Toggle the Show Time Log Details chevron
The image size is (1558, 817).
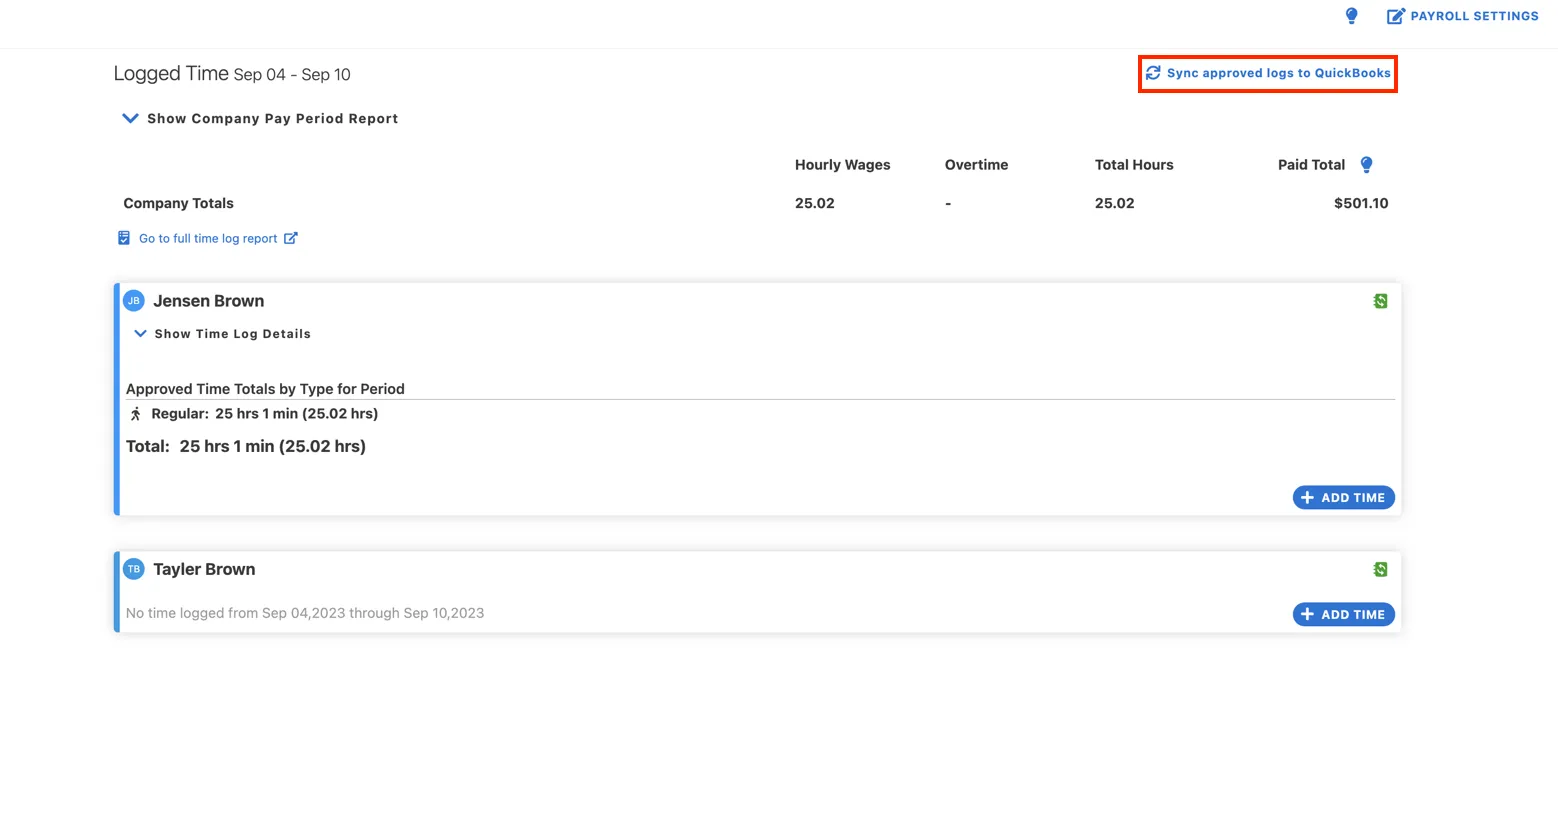[140, 334]
